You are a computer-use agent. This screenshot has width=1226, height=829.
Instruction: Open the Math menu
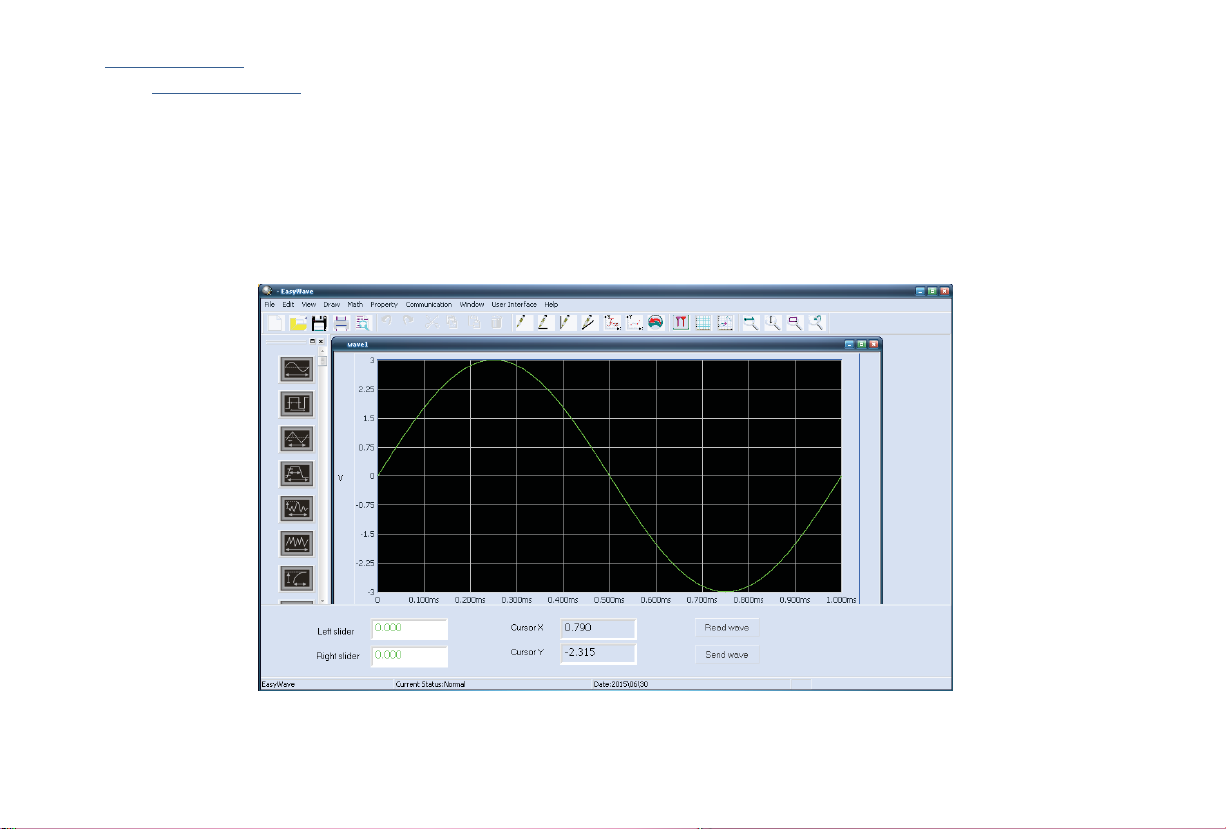tap(355, 304)
